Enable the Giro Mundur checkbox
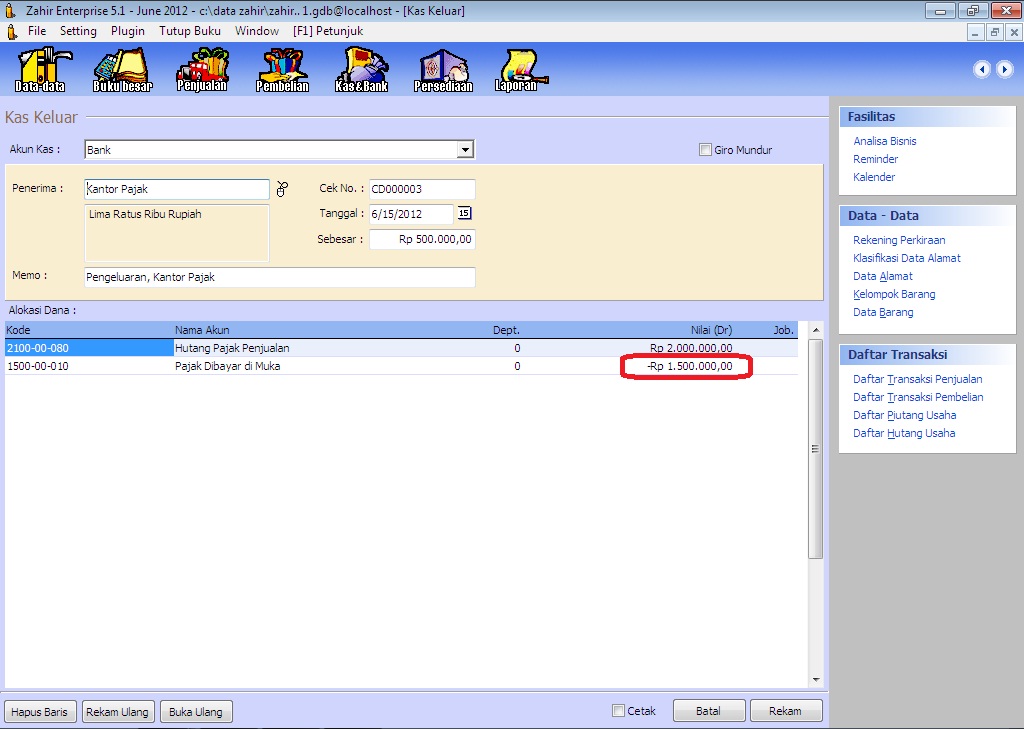 point(705,150)
